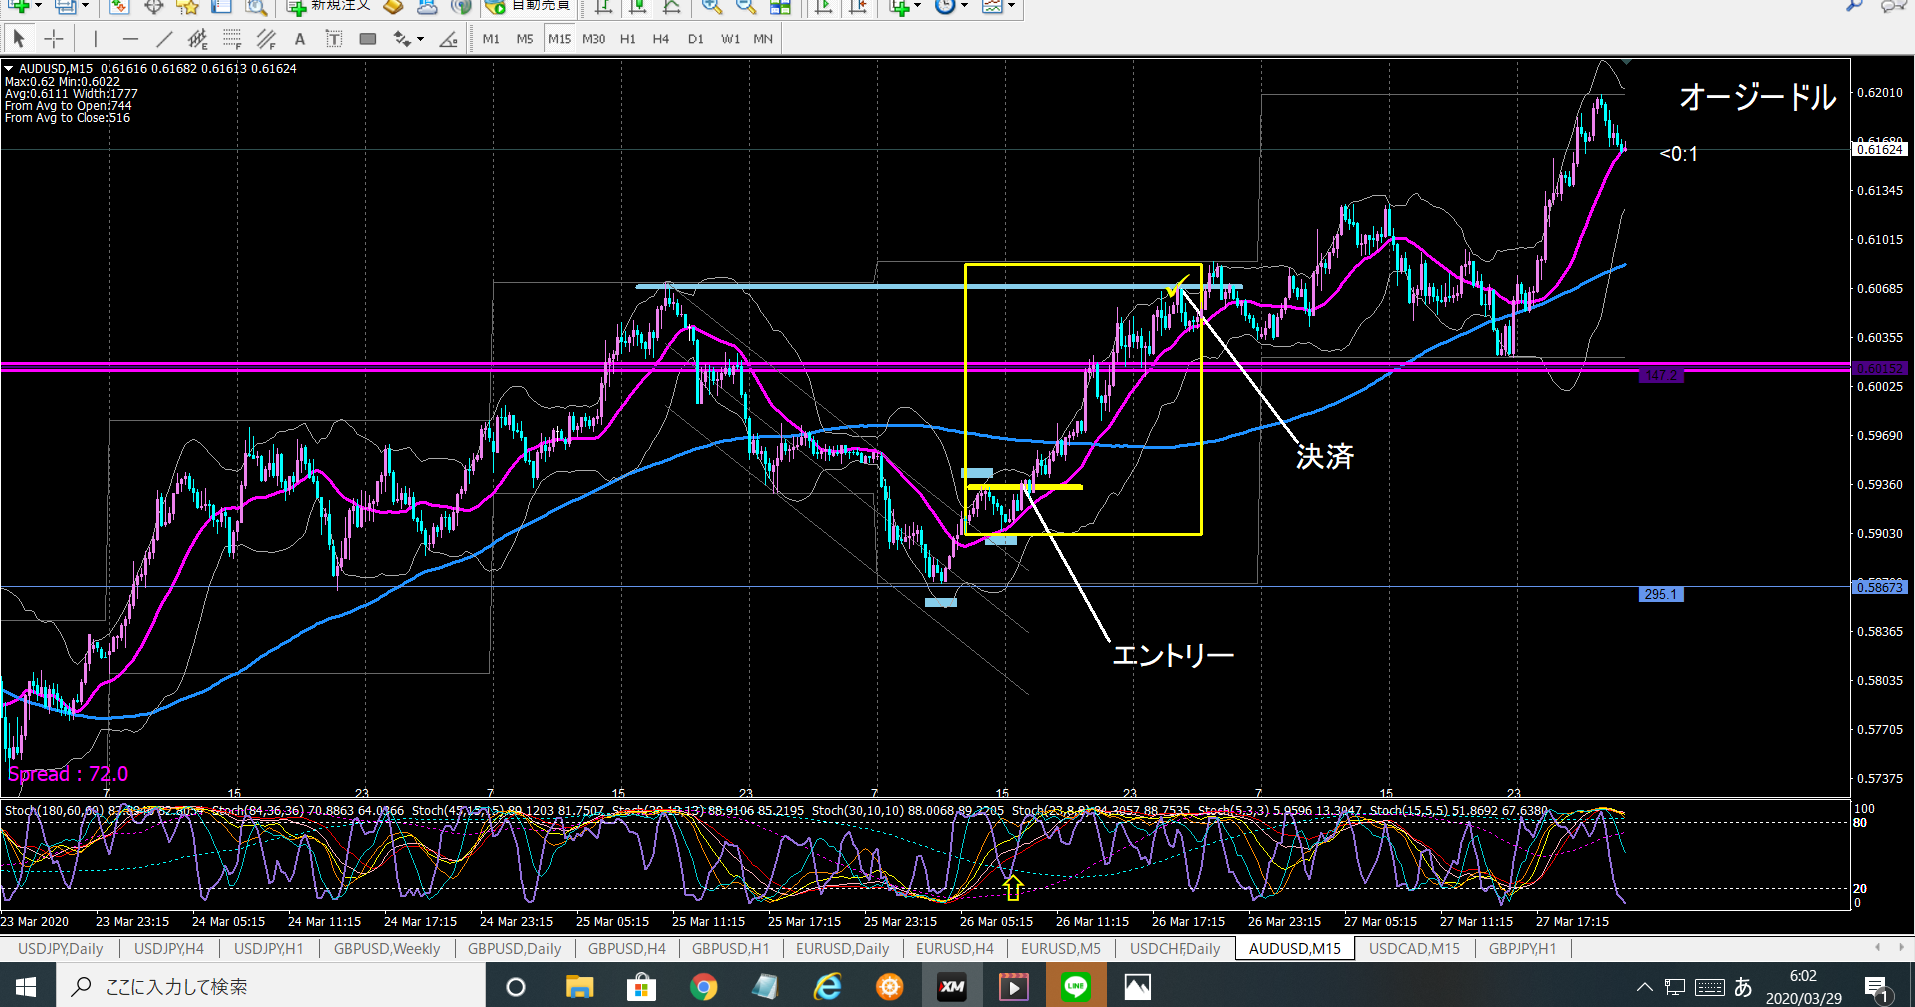
Task: Choose the equidistant channel tool
Action: click(198, 39)
